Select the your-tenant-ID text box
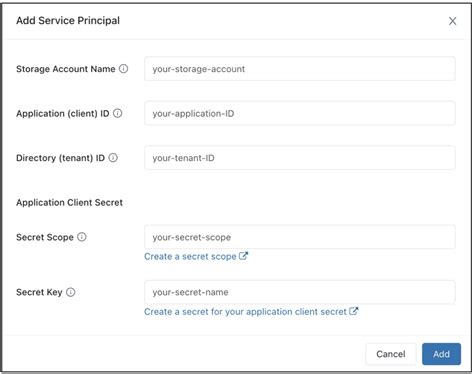 click(300, 158)
